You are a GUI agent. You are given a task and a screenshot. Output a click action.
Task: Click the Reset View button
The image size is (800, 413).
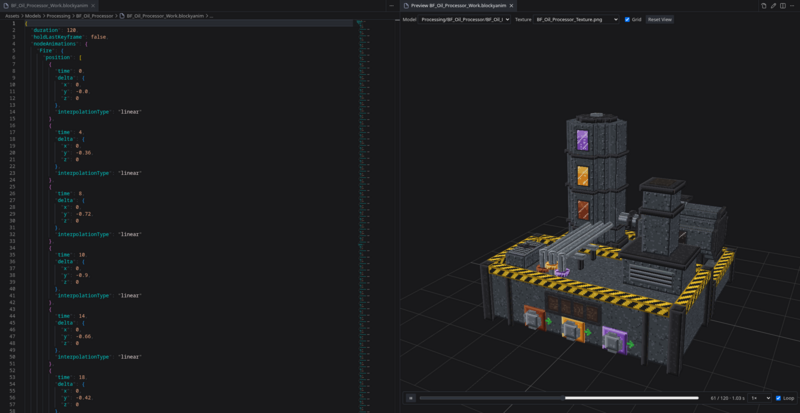tap(660, 19)
